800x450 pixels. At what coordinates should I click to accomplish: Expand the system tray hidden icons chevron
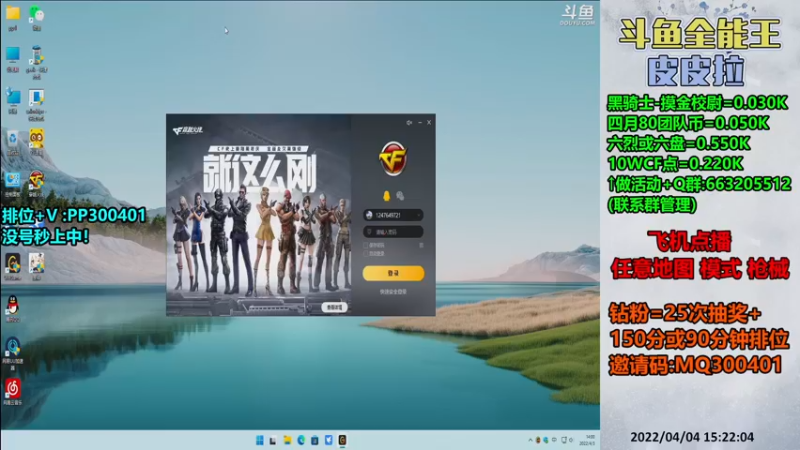530,440
